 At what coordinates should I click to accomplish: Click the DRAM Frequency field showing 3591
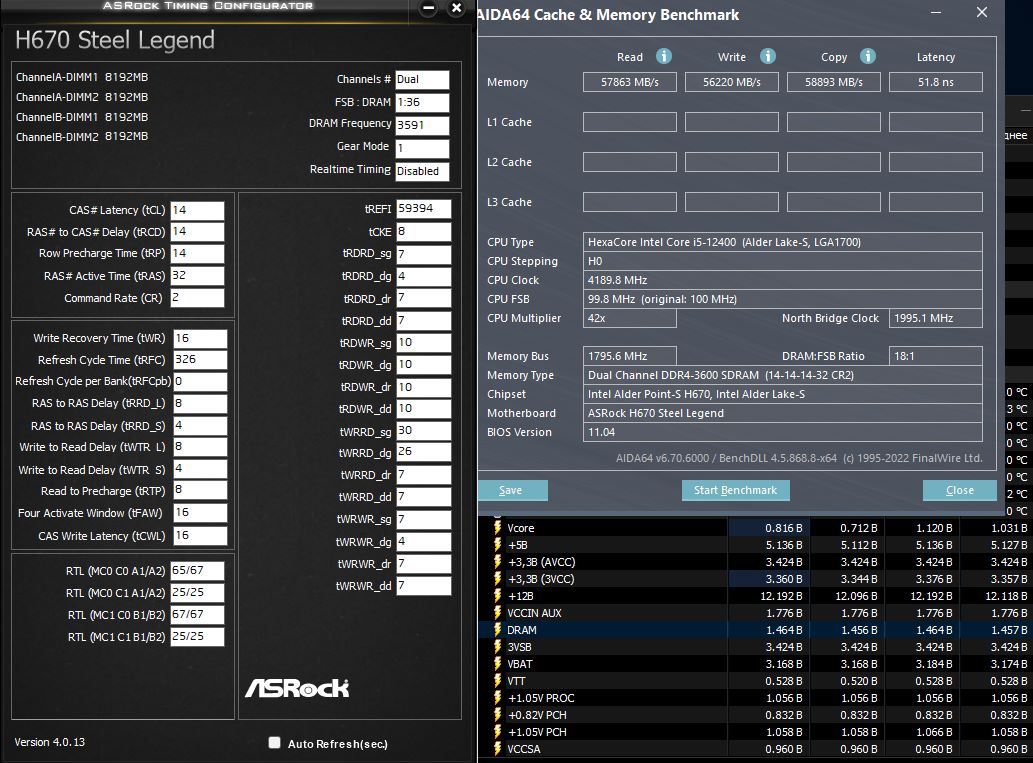(x=422, y=125)
